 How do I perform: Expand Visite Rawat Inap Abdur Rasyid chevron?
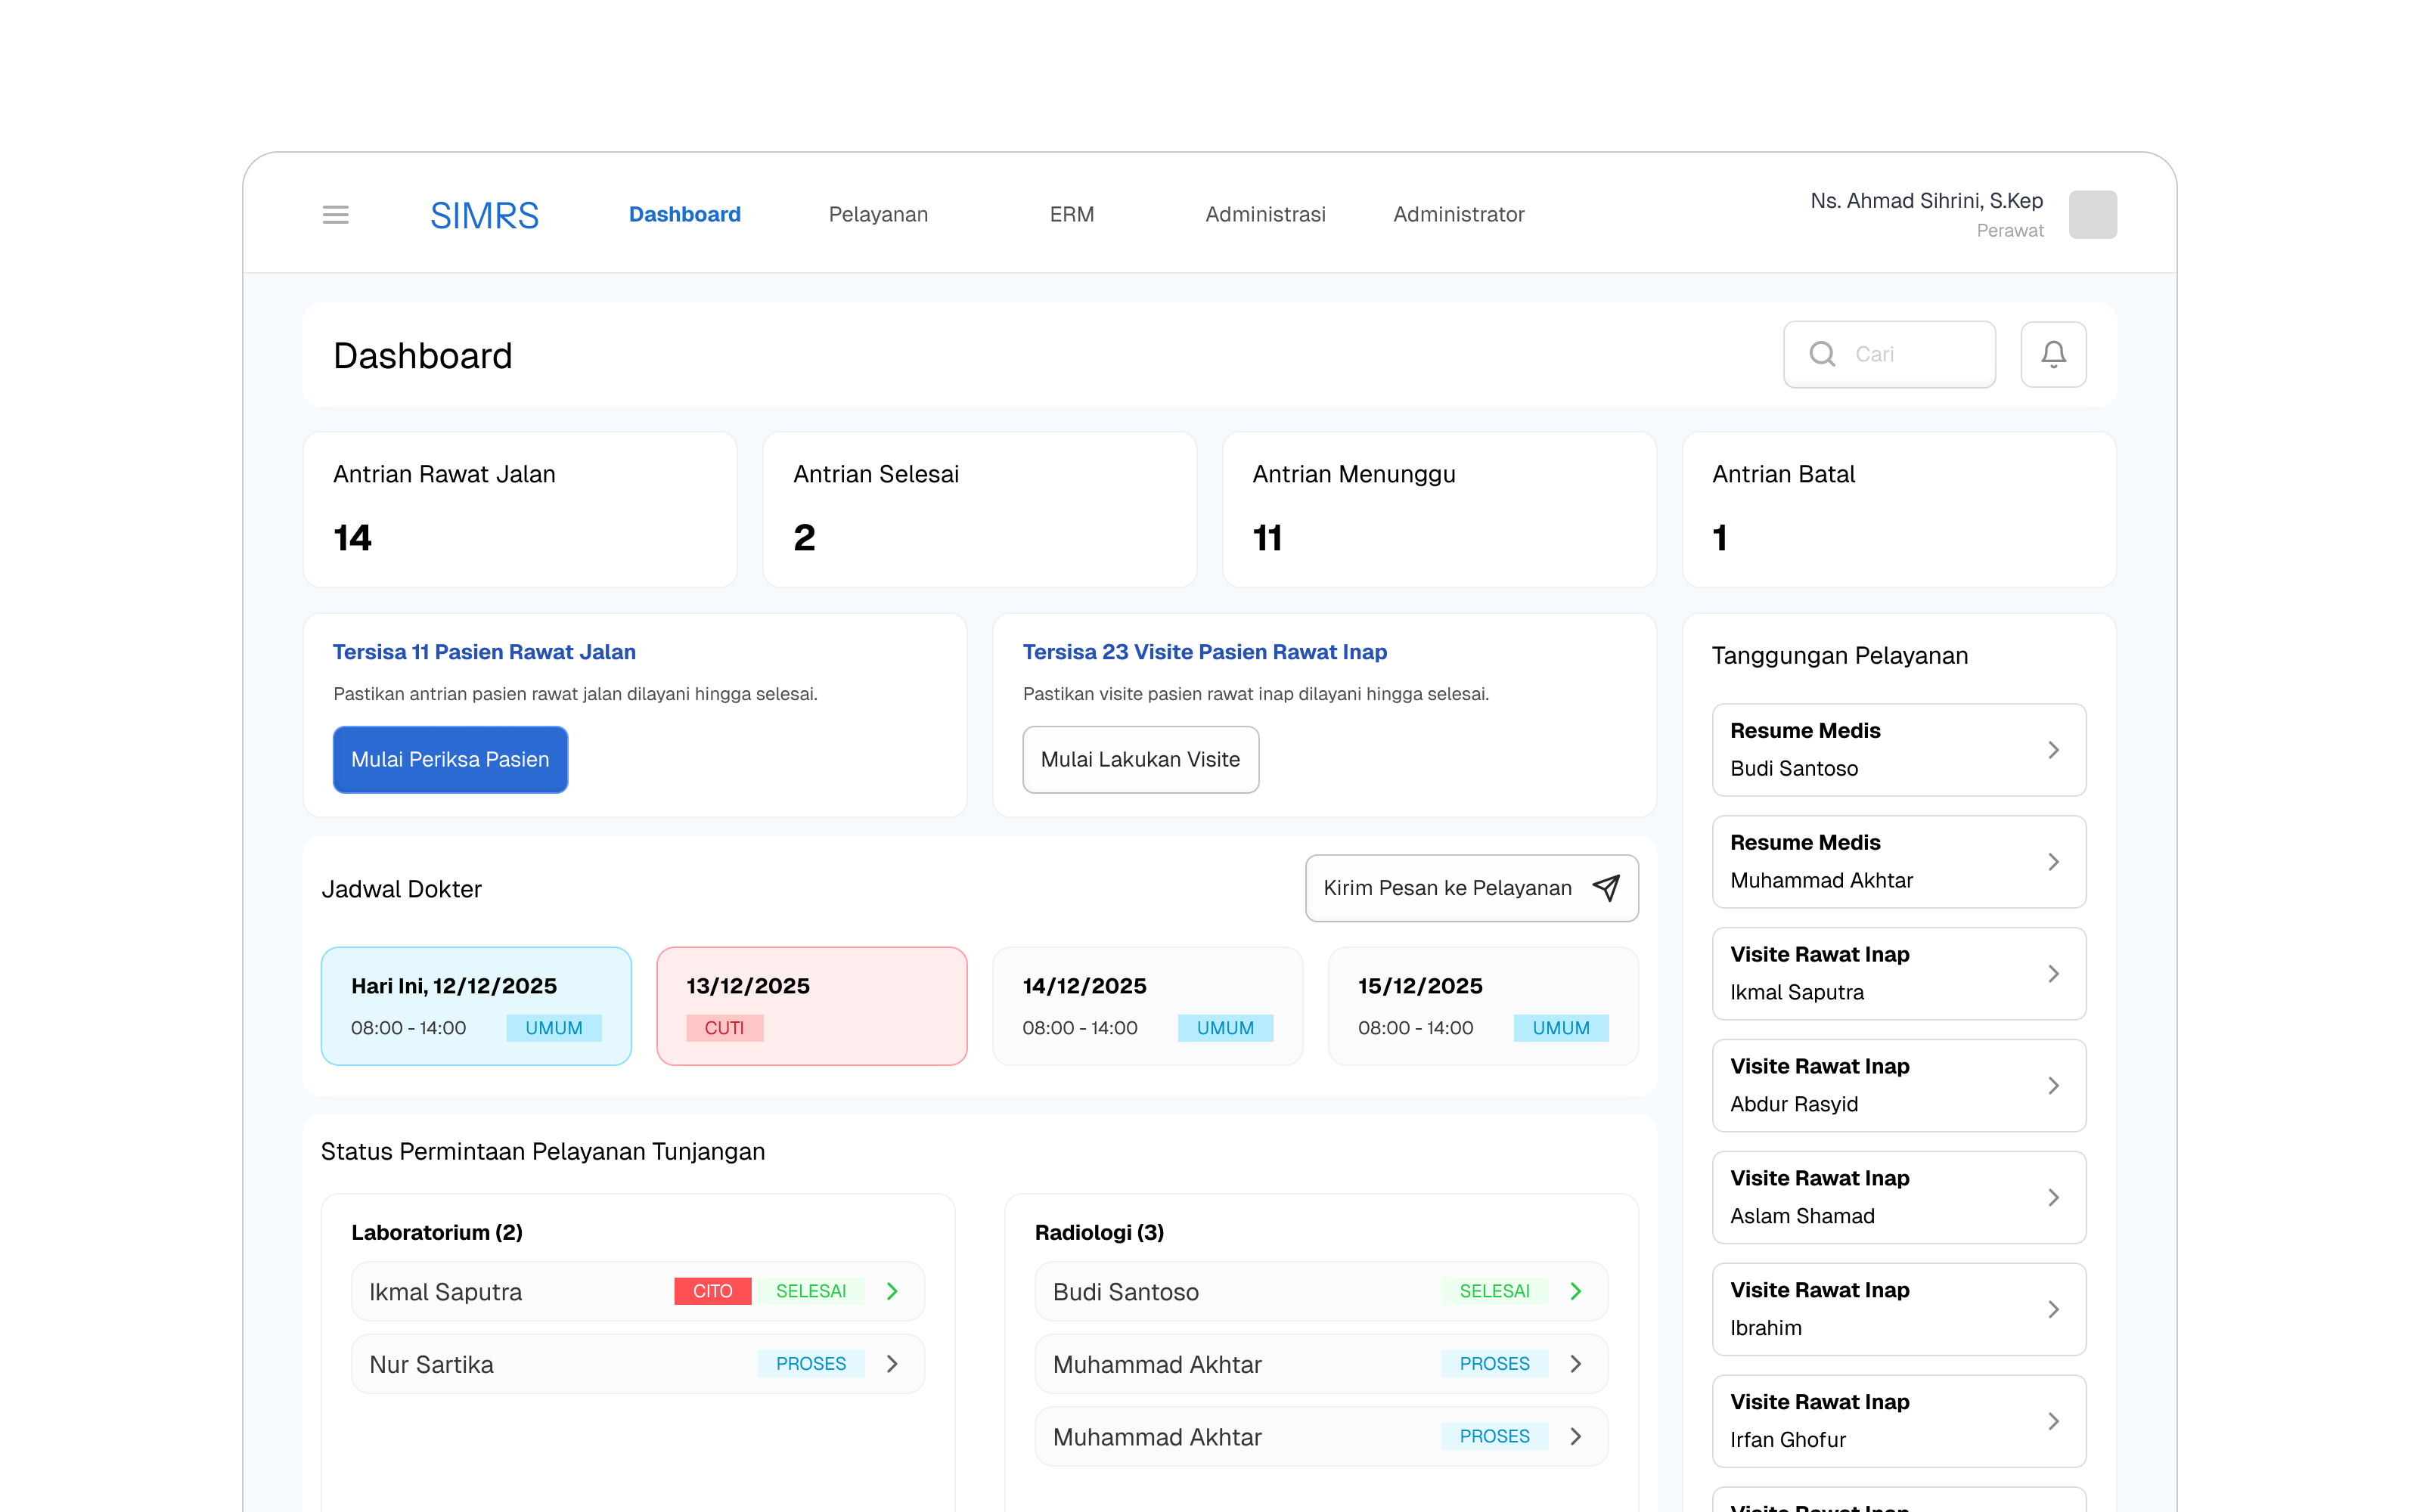coord(2053,1085)
